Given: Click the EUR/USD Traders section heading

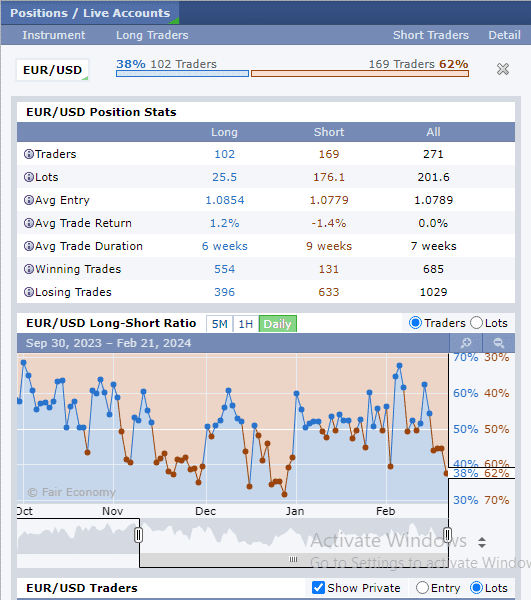Looking at the screenshot, I should click(x=82, y=588).
